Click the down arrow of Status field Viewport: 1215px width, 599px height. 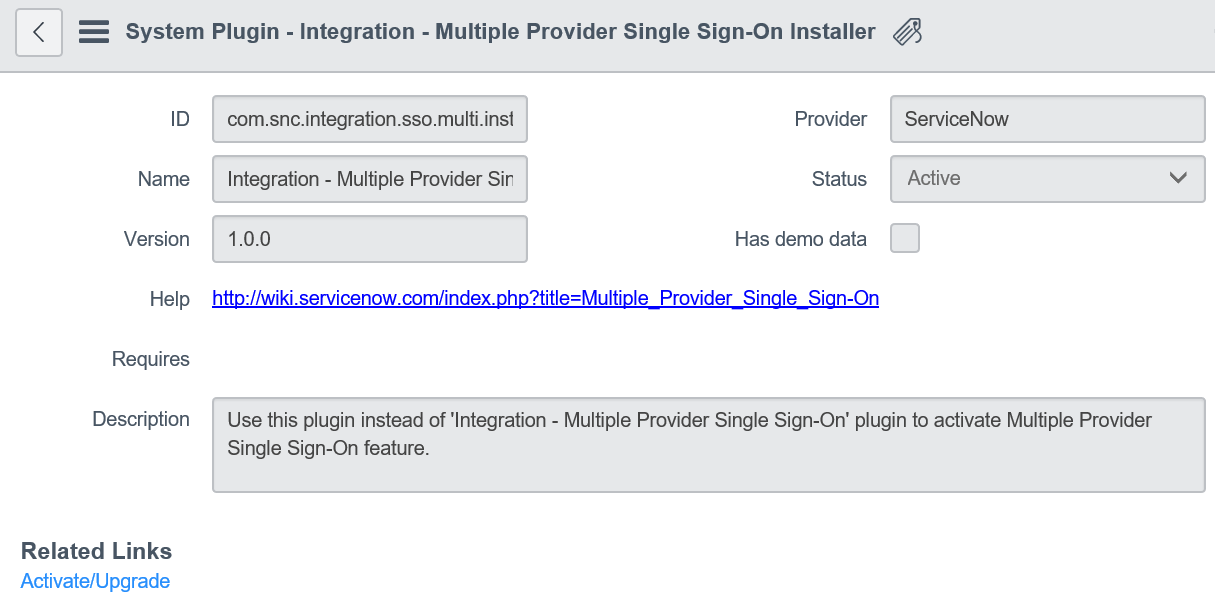point(1178,178)
